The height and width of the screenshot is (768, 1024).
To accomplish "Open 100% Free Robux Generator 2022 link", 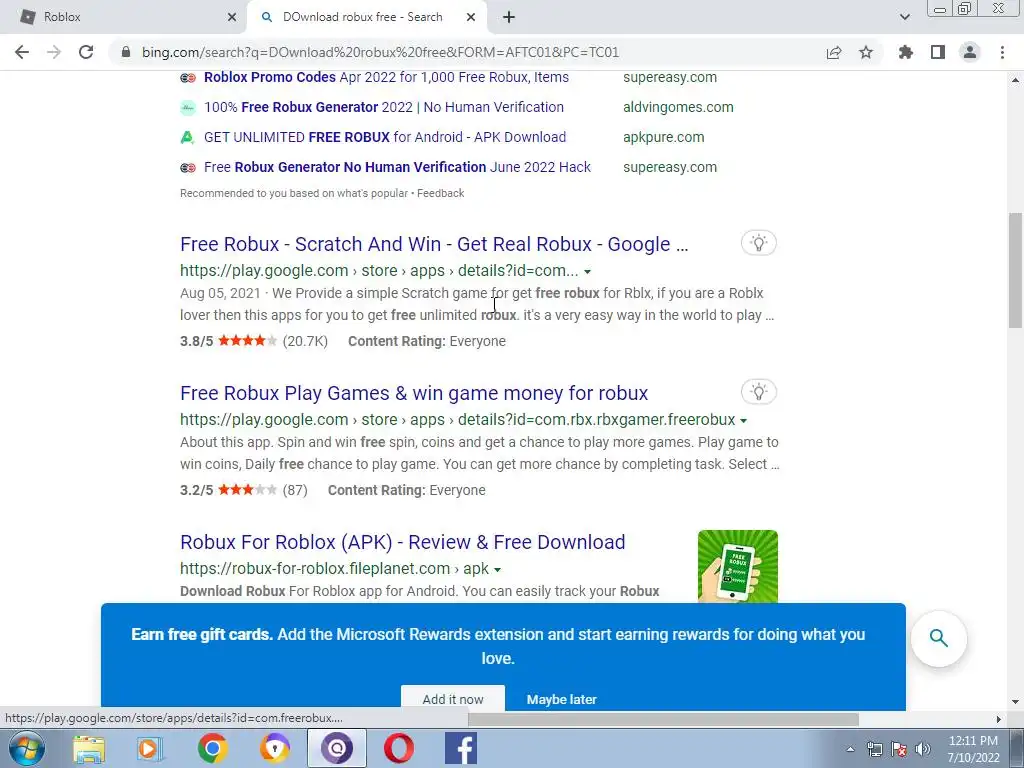I will click(x=383, y=107).
